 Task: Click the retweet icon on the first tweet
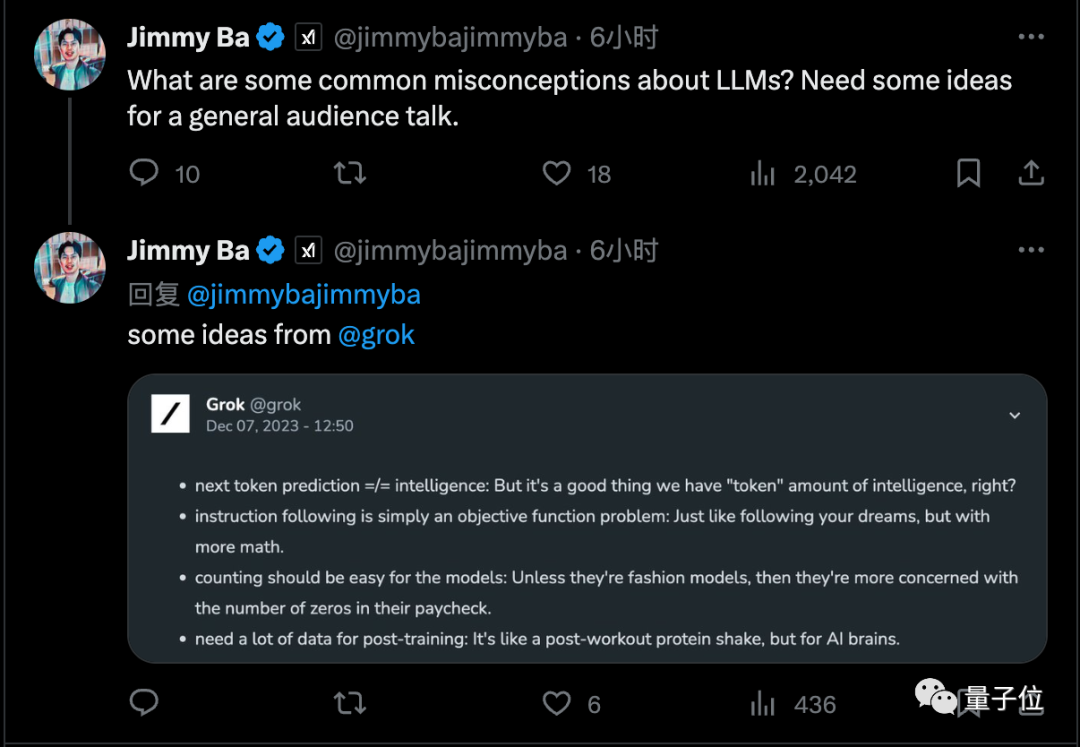tap(349, 174)
